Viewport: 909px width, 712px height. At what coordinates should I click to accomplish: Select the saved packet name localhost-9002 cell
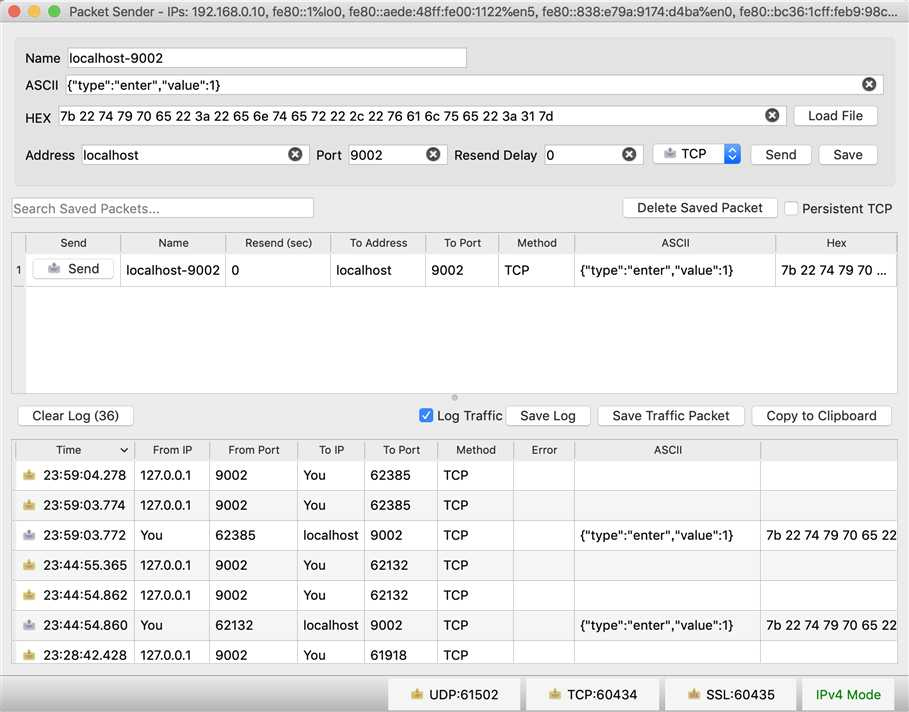pyautogui.click(x=173, y=270)
